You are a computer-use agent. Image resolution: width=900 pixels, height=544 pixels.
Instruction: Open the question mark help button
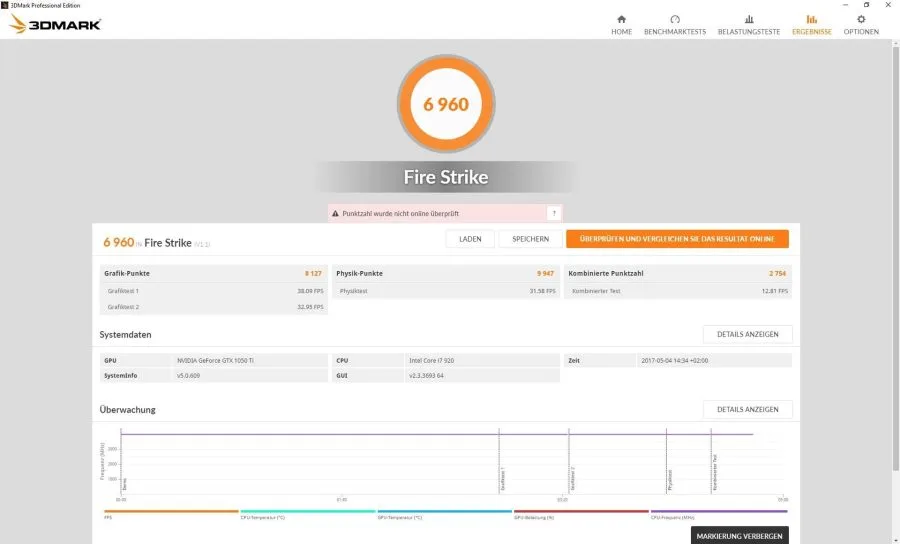pos(554,213)
